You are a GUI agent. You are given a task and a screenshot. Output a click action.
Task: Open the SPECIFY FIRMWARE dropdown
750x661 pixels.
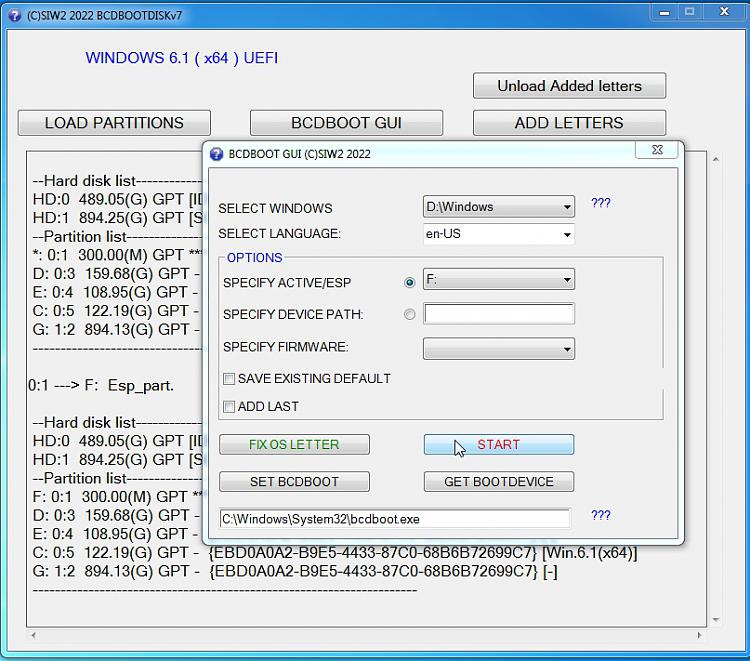click(x=498, y=349)
